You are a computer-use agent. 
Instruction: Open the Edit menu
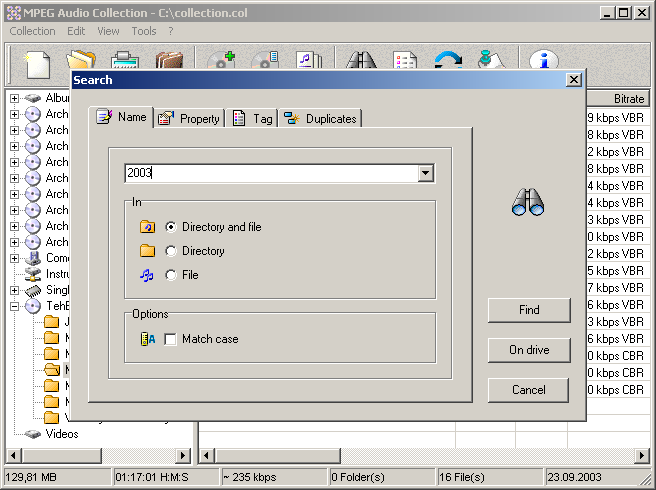click(x=76, y=31)
